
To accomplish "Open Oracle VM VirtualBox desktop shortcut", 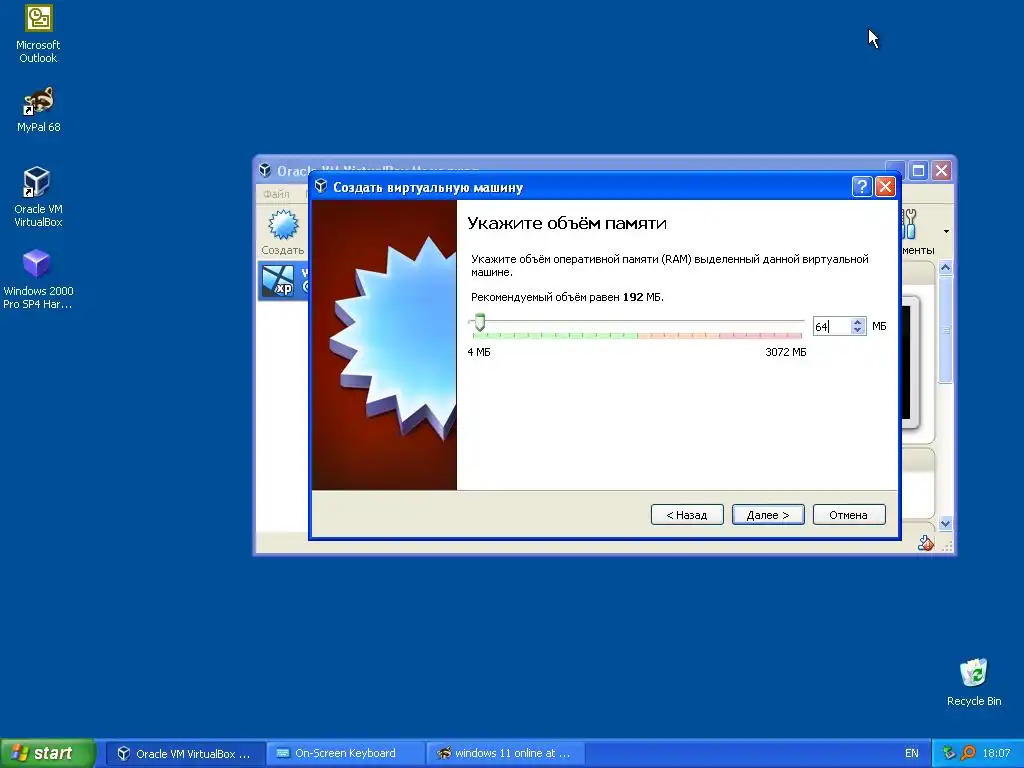I will (38, 196).
